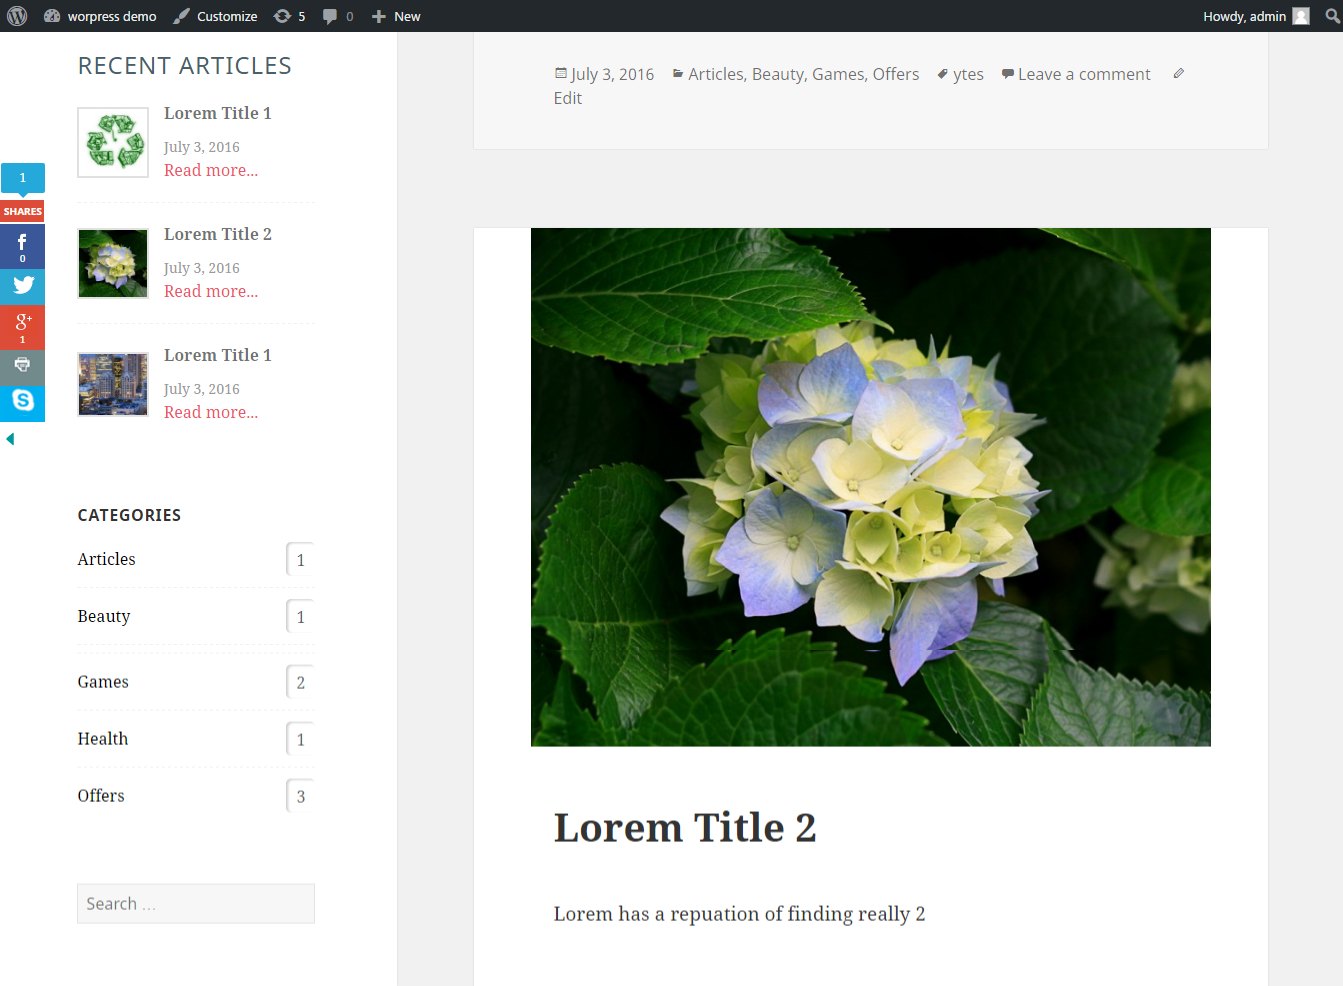Viewport: 1343px width, 986px height.
Task: Click the pencil edit icon in post meta
Action: pos(1178,73)
